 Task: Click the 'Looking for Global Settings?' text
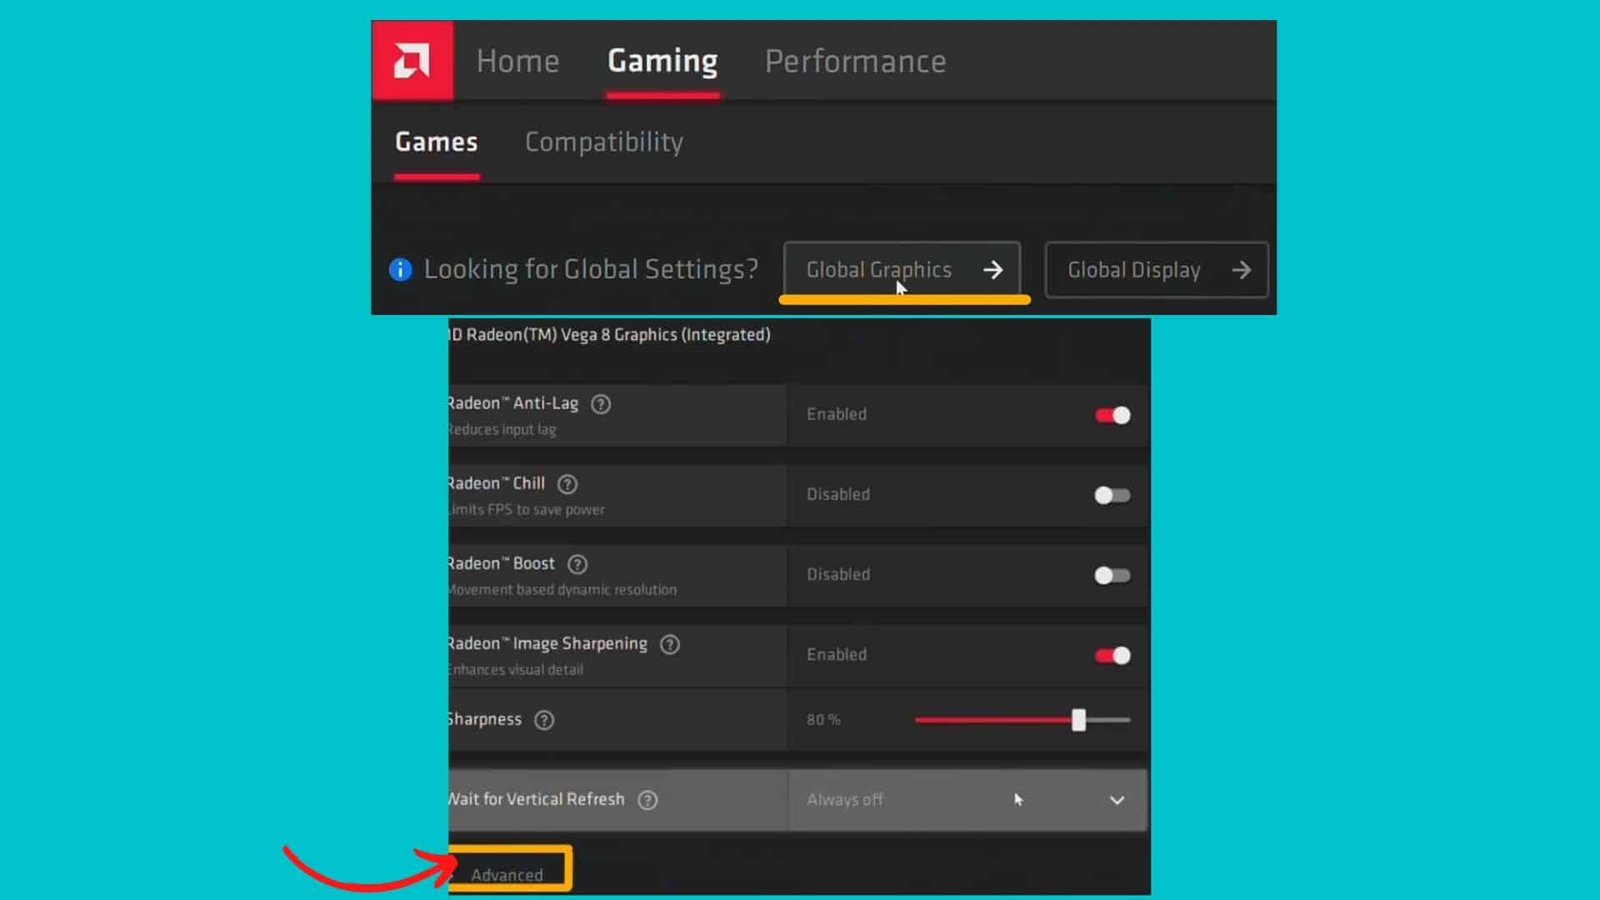coord(591,270)
